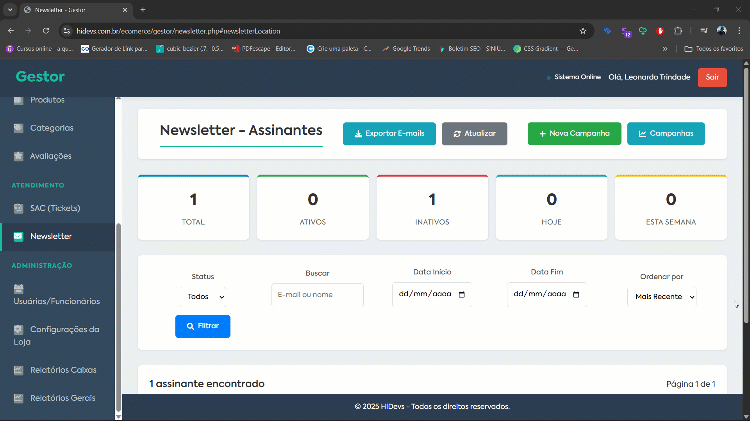The height and width of the screenshot is (421, 750).
Task: Open Relatórios Gerais in the sidebar
Action: pos(57,398)
